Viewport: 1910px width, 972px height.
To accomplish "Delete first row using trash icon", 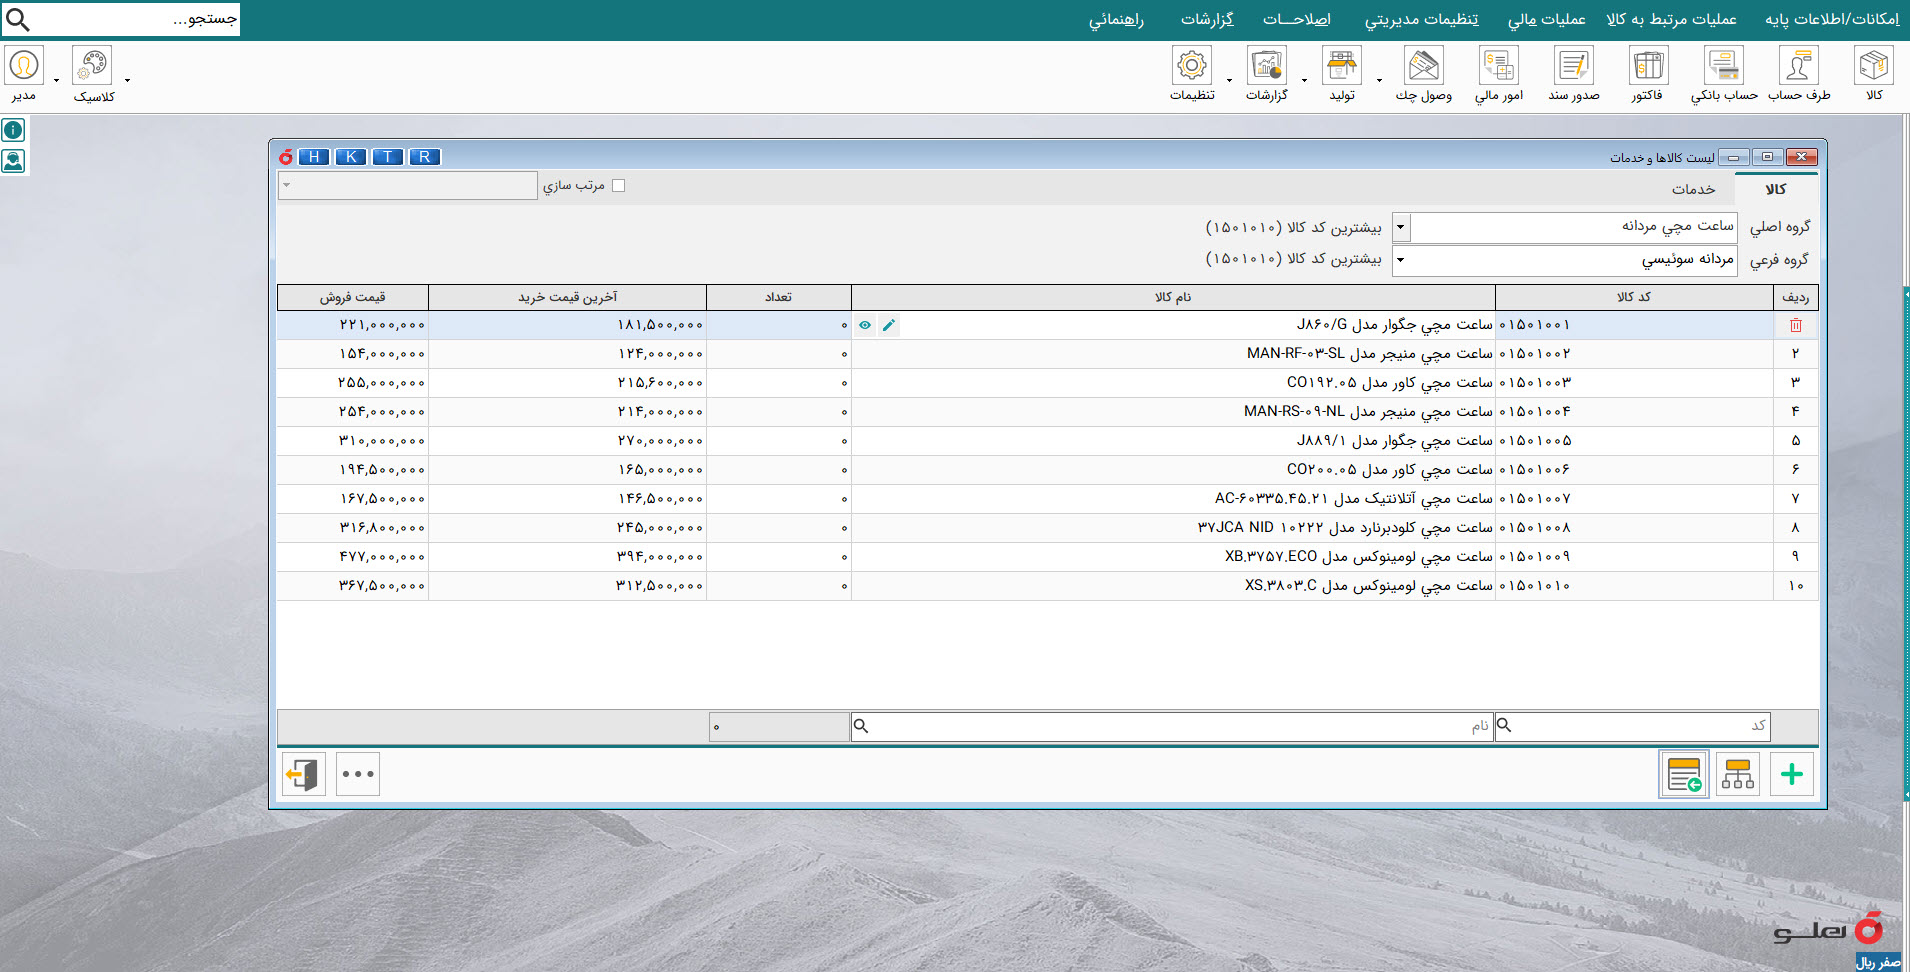I will coord(1795,325).
